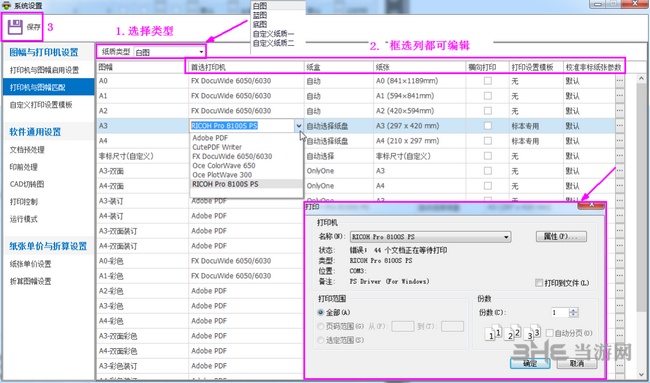Expand the A3 row printer dropdown arrow
The image size is (650, 383).
[x=299, y=126]
